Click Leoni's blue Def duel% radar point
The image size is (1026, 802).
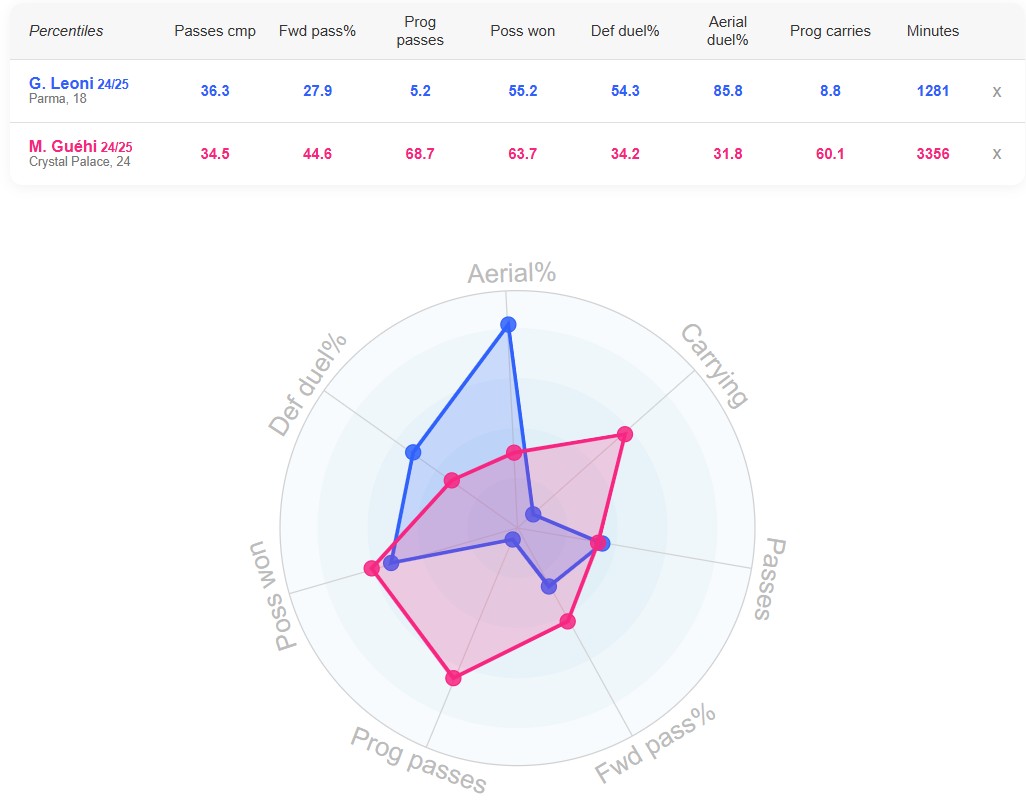[x=412, y=452]
